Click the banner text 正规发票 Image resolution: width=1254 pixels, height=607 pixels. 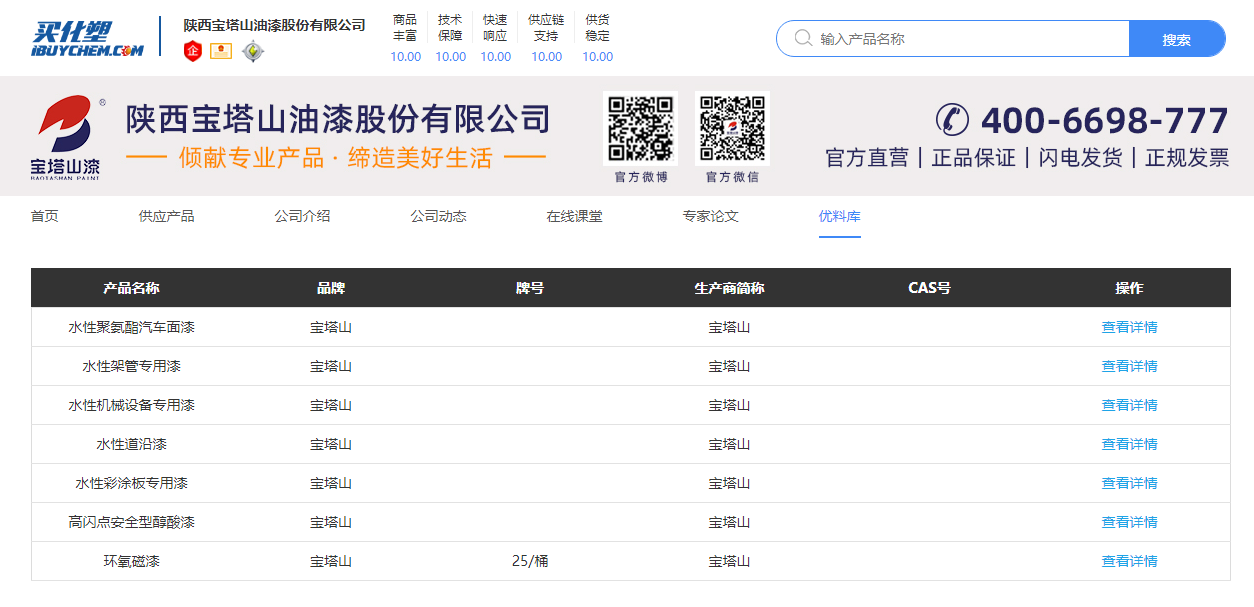[x=1187, y=158]
